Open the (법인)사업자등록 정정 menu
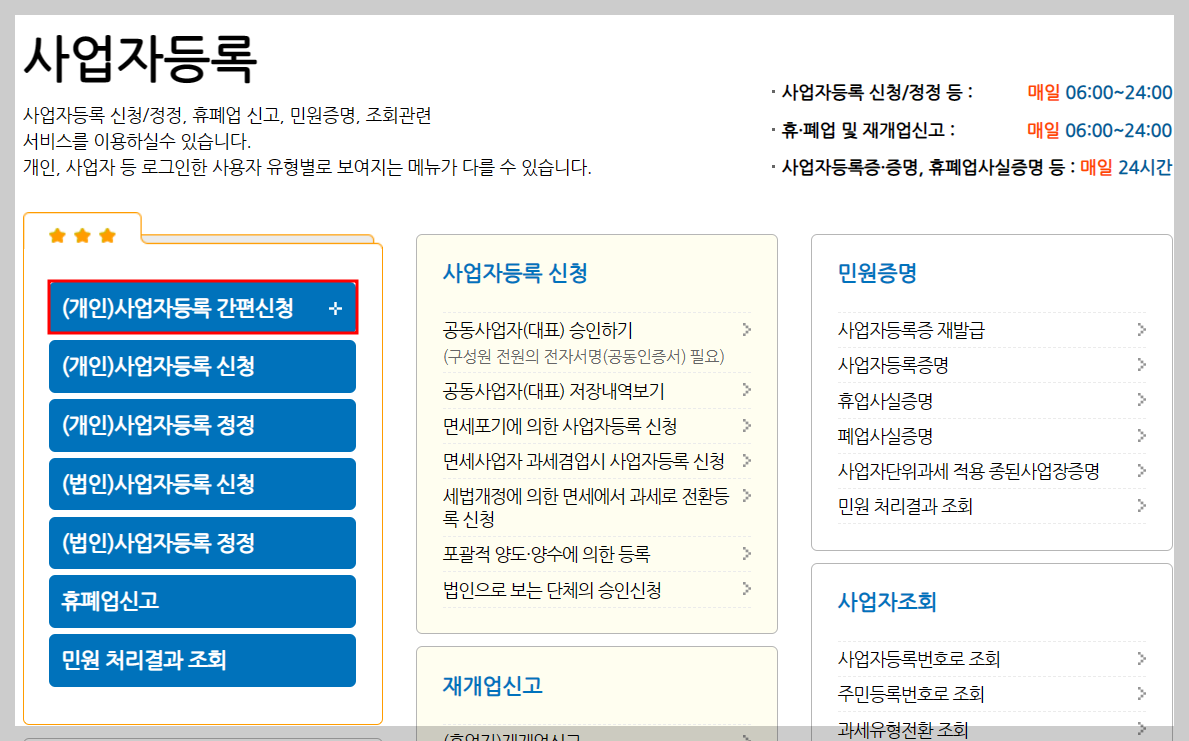Viewport: 1189px width, 741px height. 202,543
